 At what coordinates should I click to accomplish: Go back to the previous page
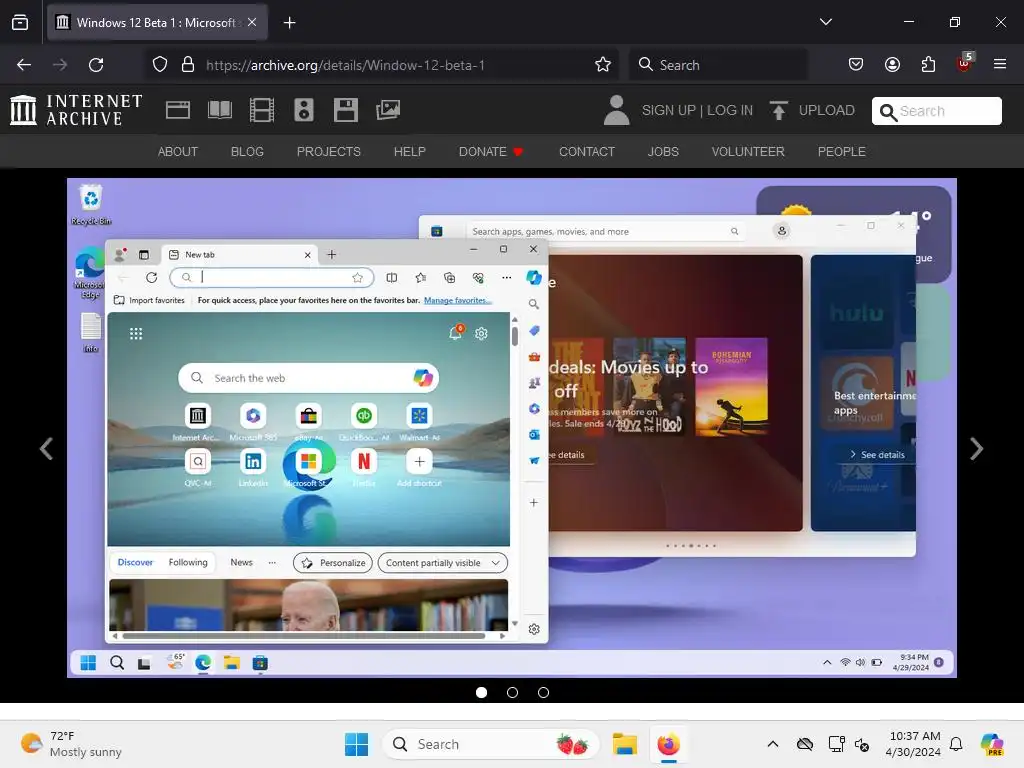tap(24, 65)
